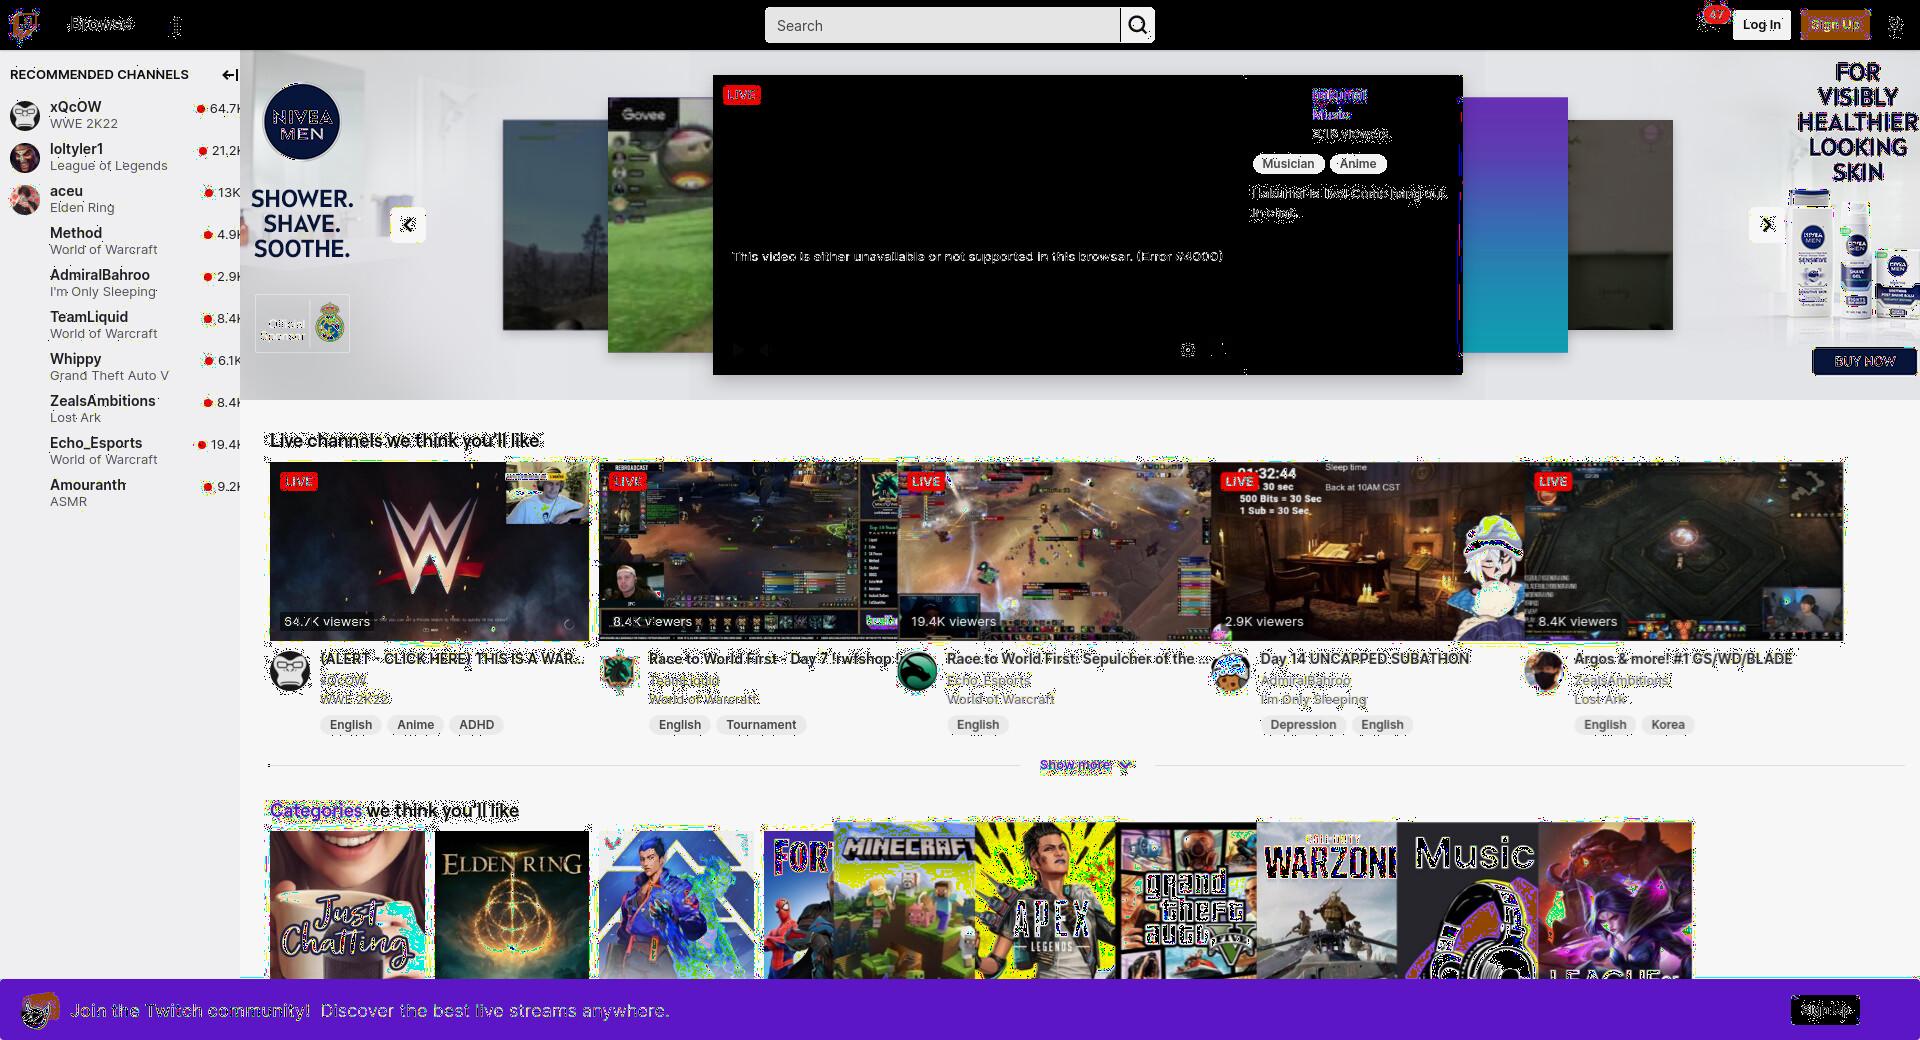Click the Korea tag
The width and height of the screenshot is (1920, 1040).
(x=1667, y=725)
